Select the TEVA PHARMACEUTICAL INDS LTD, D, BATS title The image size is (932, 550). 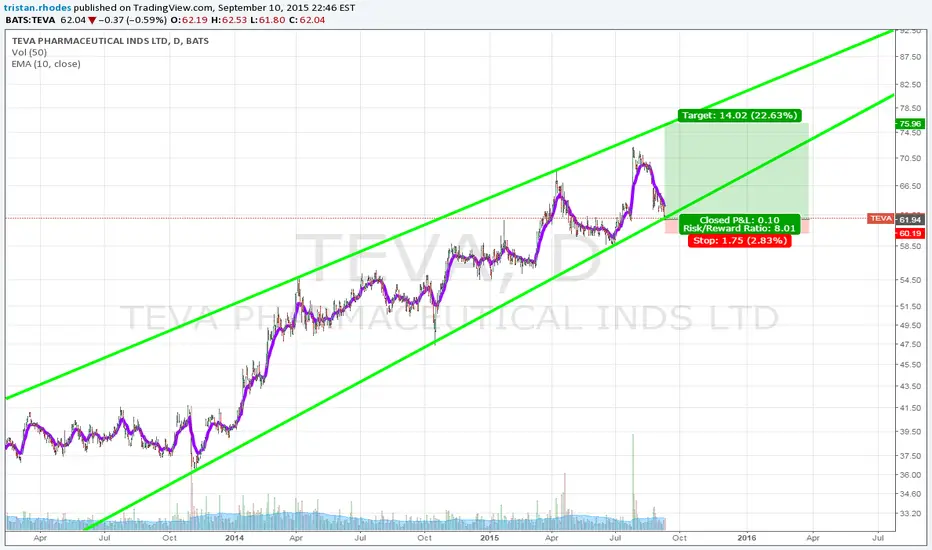[x=110, y=41]
